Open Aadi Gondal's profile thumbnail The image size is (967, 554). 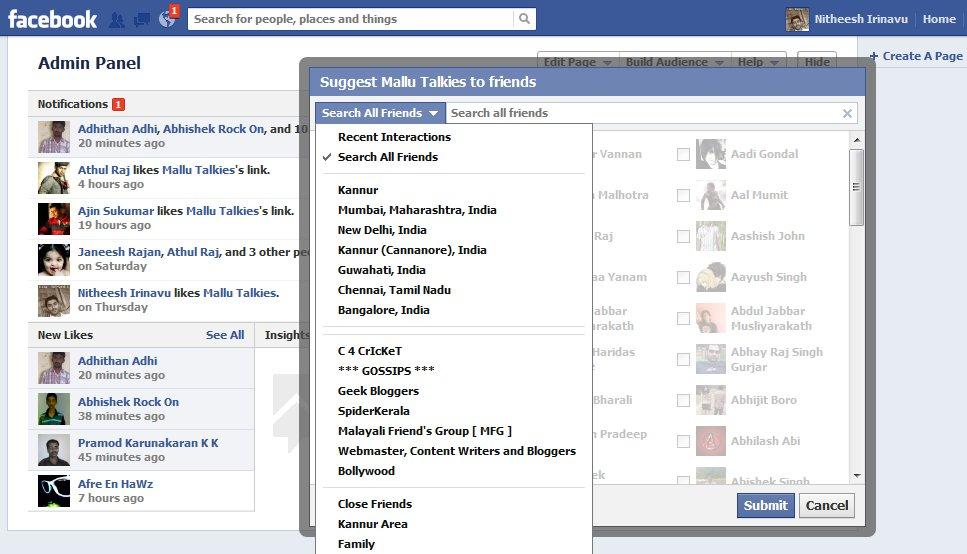click(710, 154)
